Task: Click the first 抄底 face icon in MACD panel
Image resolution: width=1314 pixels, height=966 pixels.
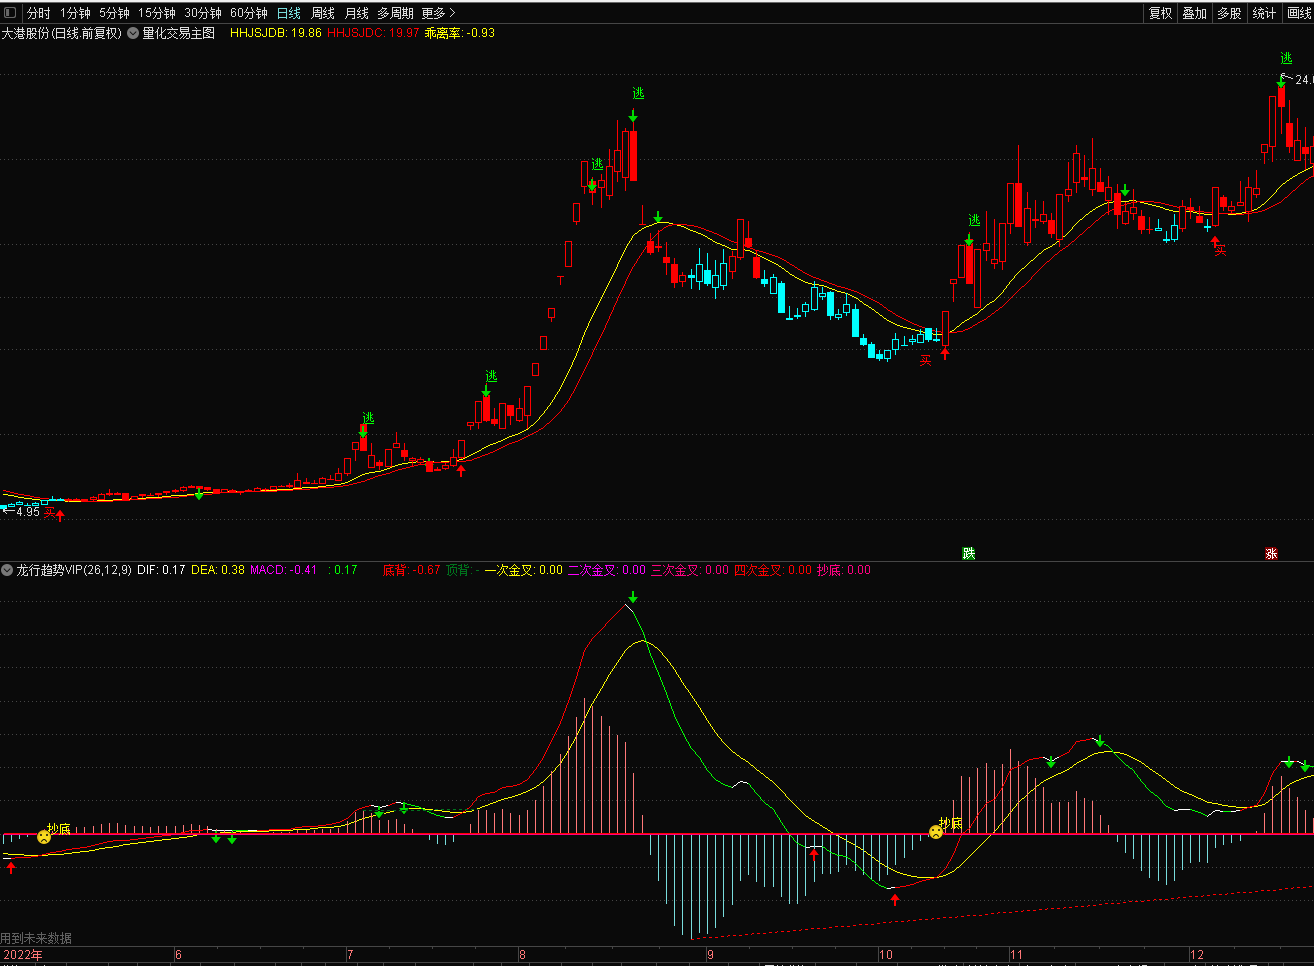Action: (44, 836)
